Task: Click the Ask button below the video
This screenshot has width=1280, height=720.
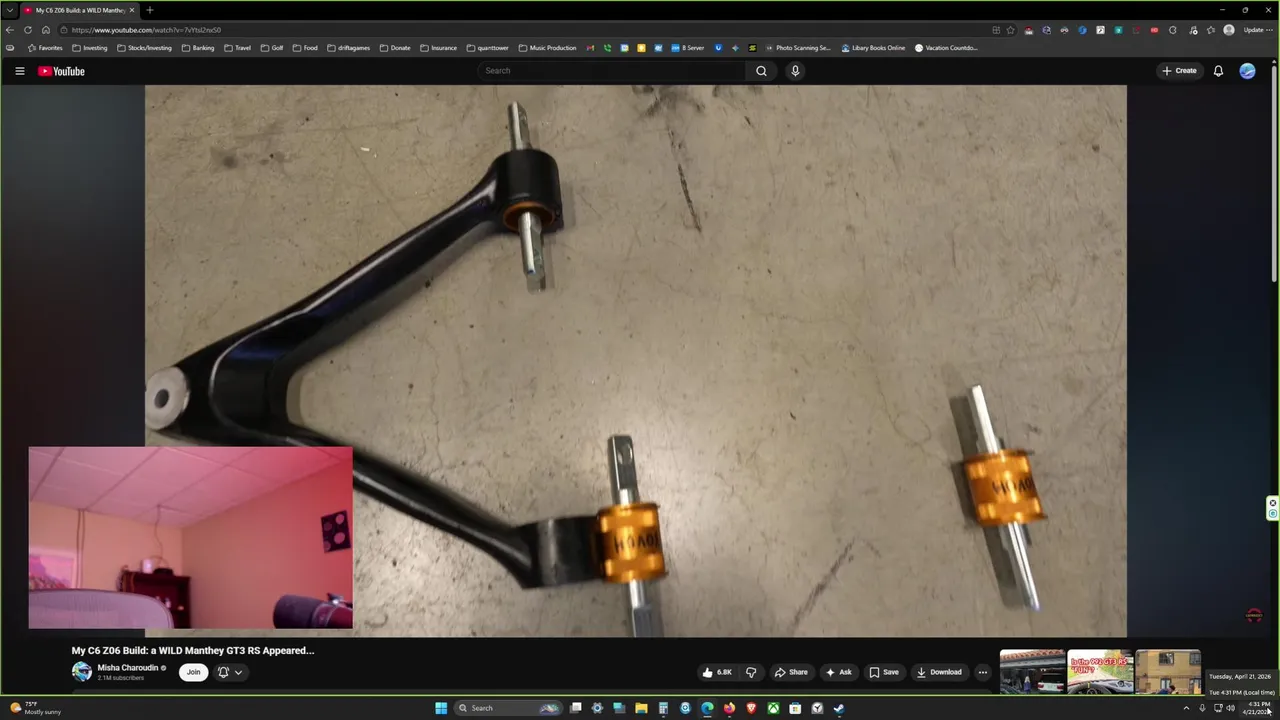Action: (x=838, y=672)
